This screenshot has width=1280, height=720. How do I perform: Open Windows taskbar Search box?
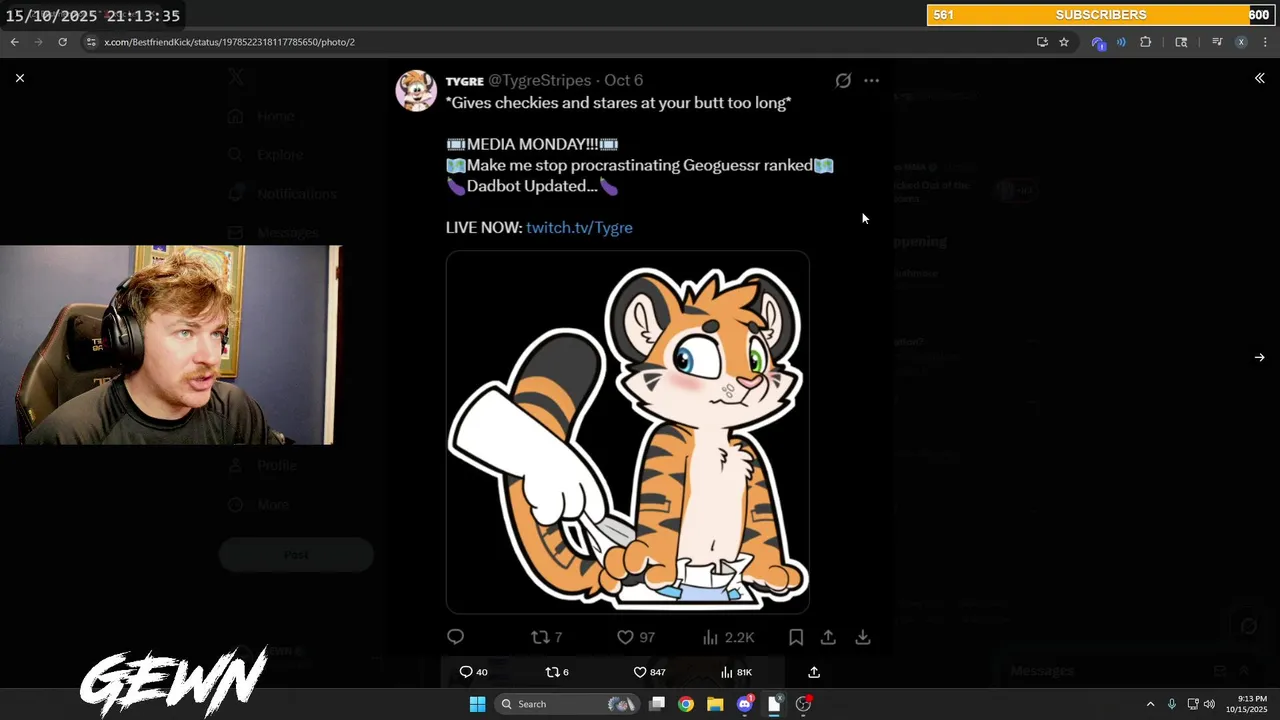567,704
